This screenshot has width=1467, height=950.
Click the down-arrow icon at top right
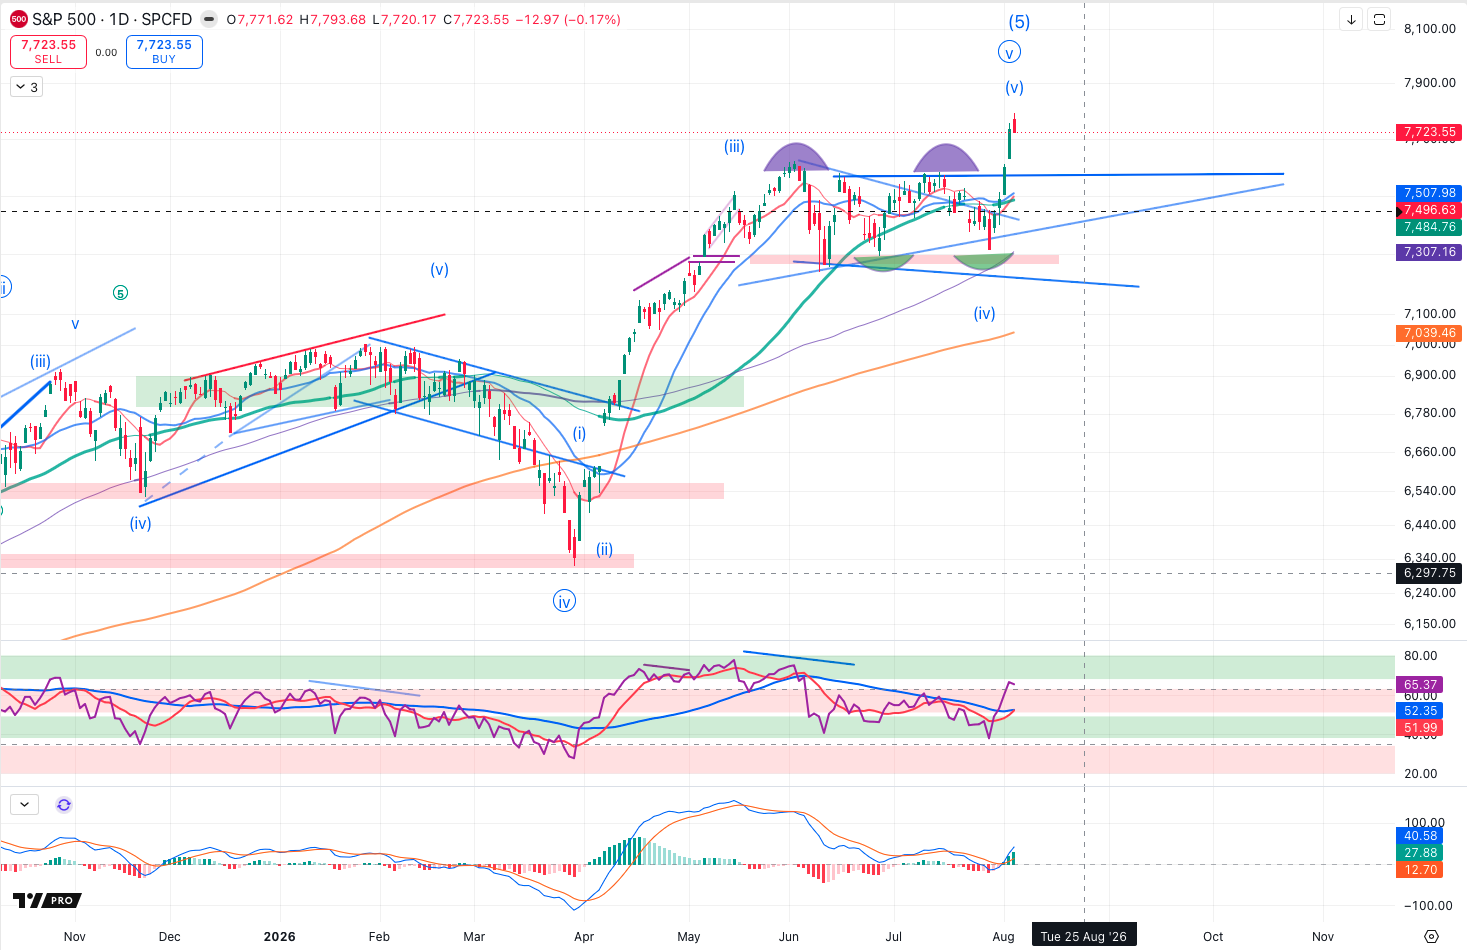[1351, 19]
